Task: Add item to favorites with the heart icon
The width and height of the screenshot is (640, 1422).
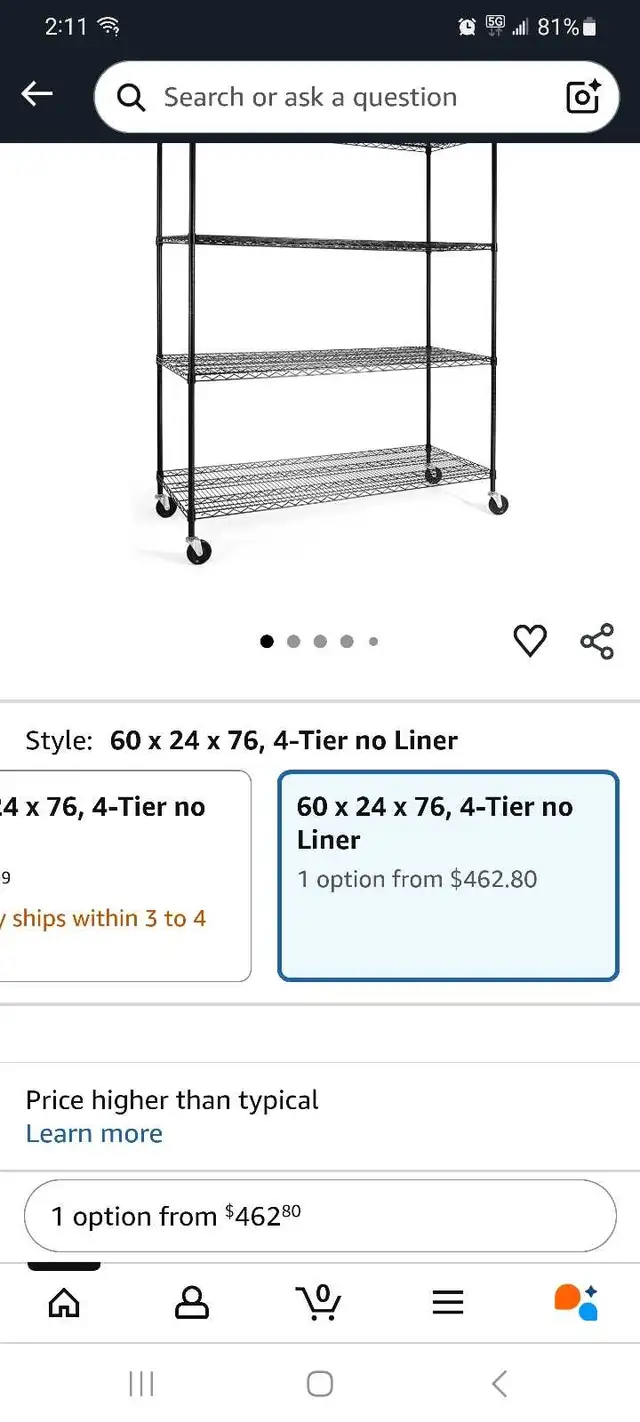Action: coord(530,641)
